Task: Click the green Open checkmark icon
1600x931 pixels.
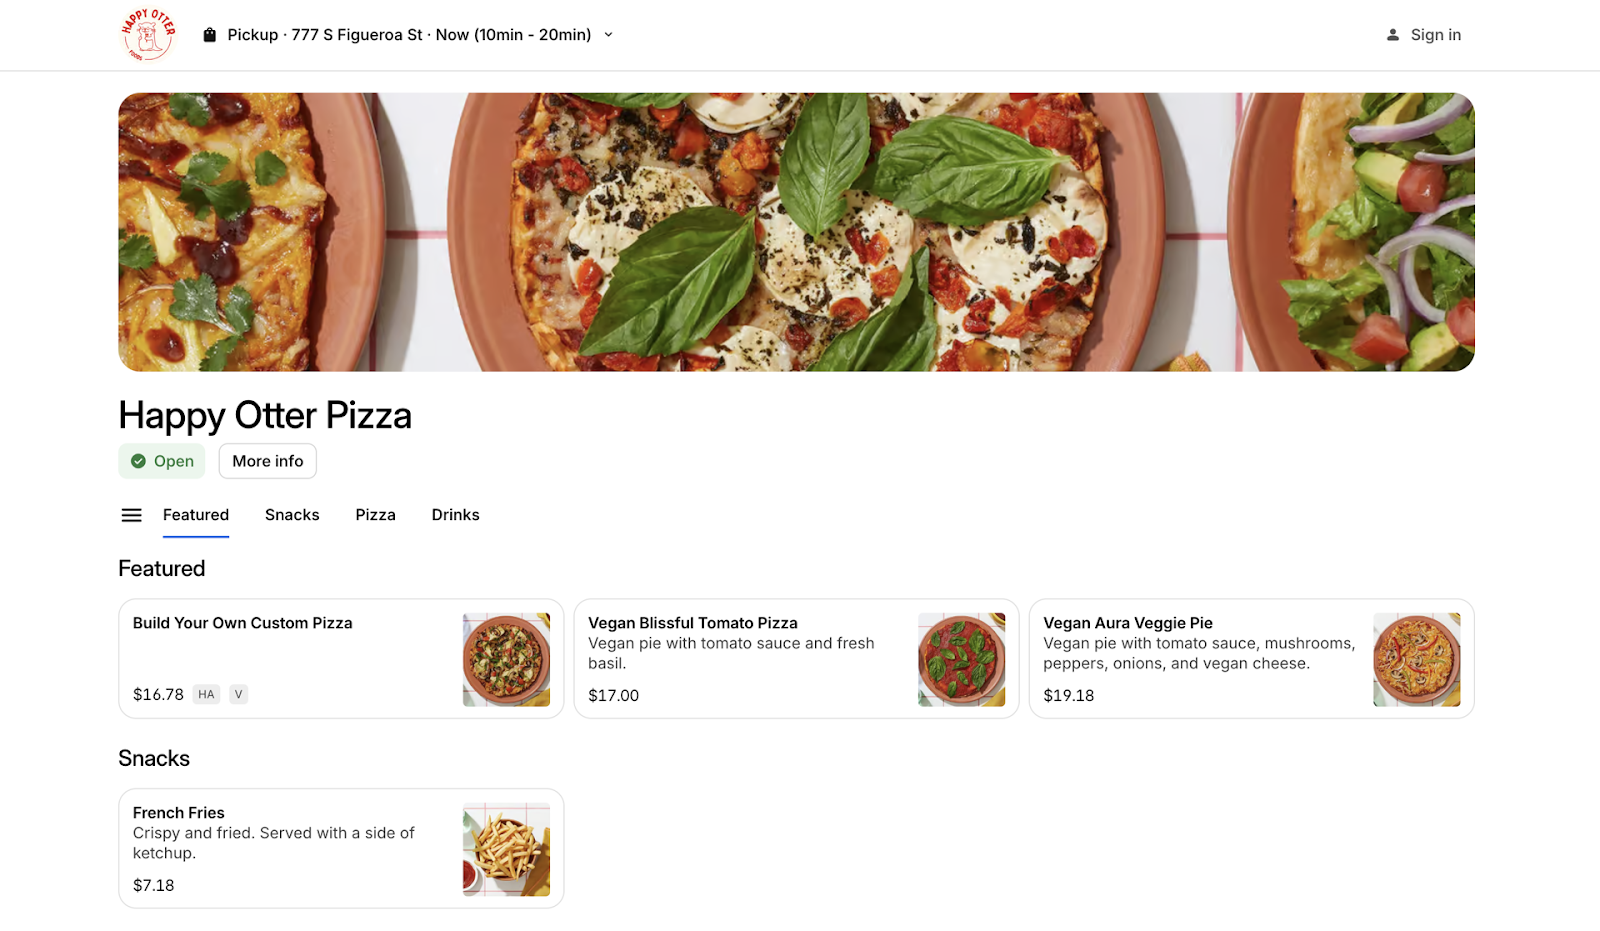Action: [139, 461]
